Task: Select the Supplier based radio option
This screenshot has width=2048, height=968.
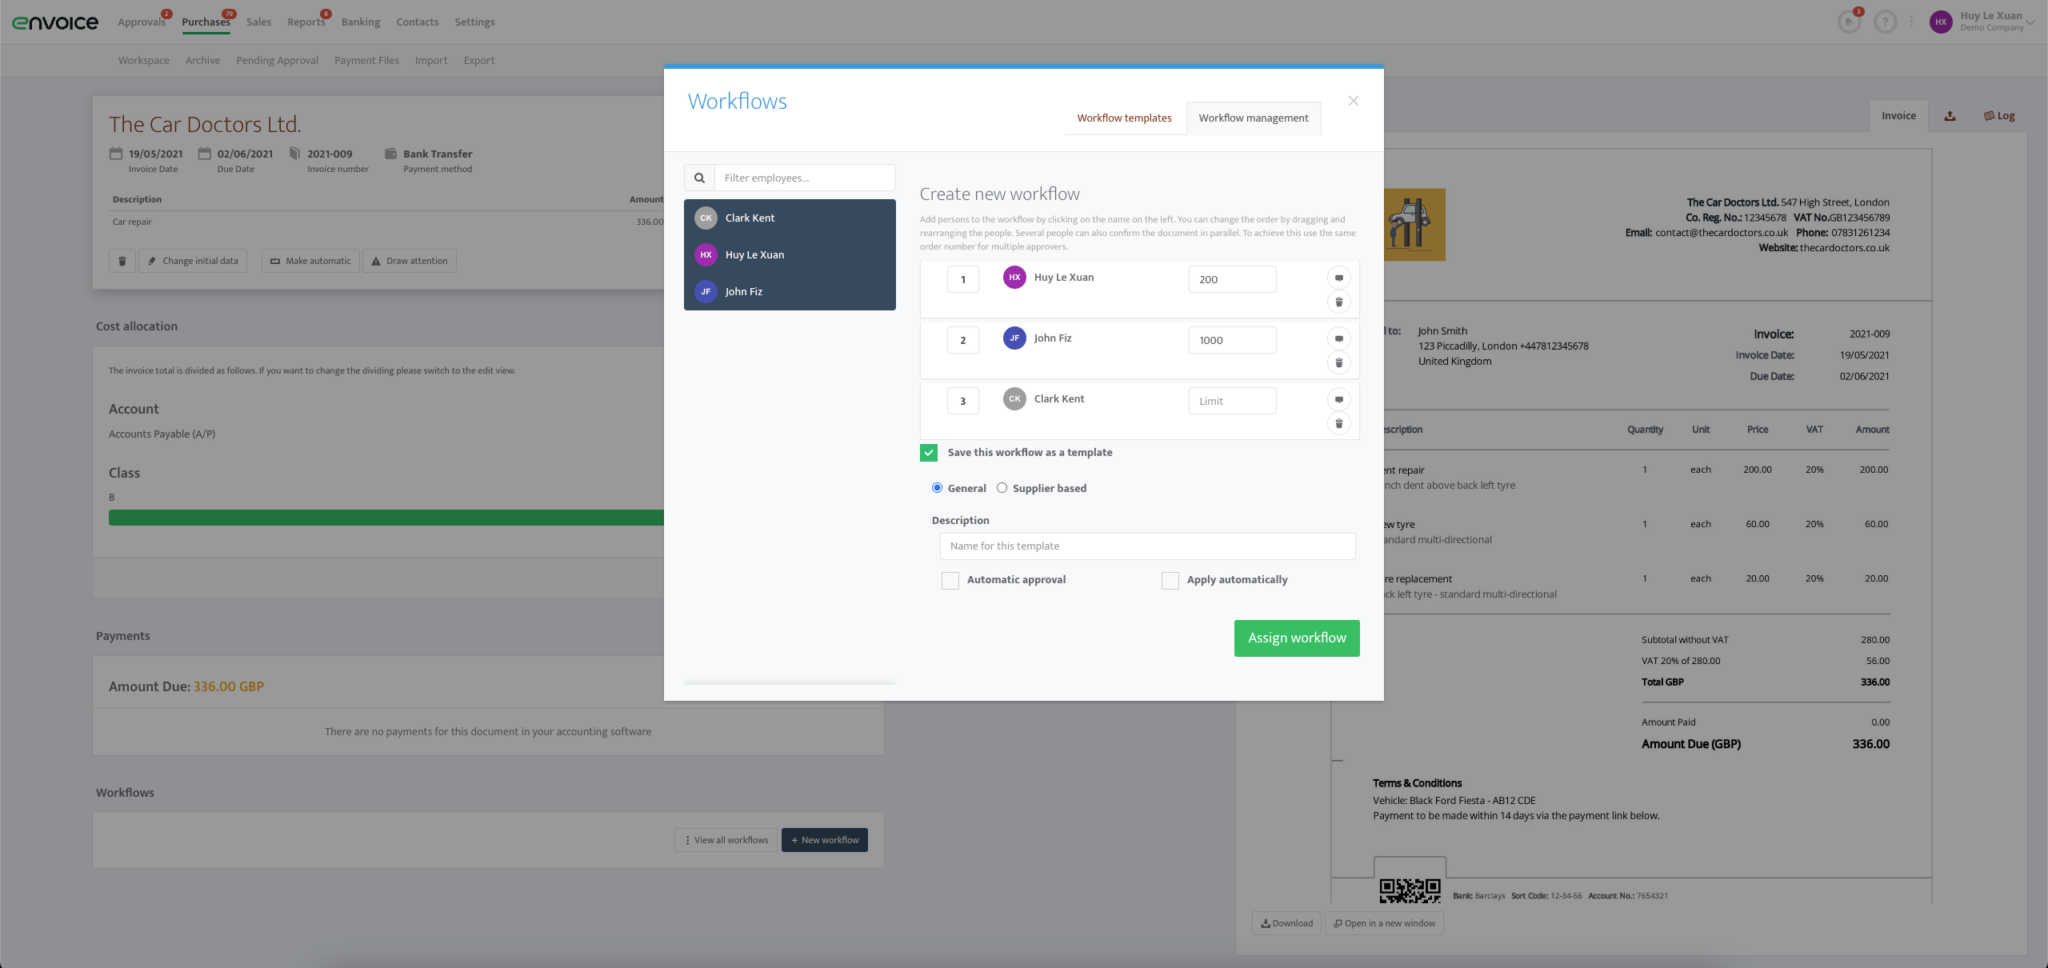Action: click(x=1002, y=488)
